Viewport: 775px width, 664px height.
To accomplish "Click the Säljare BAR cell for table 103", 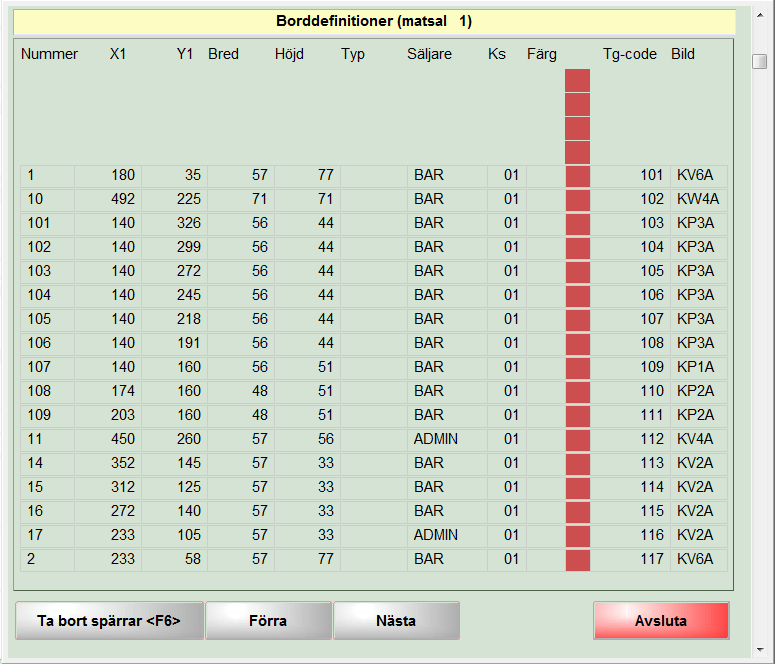I will 447,271.
